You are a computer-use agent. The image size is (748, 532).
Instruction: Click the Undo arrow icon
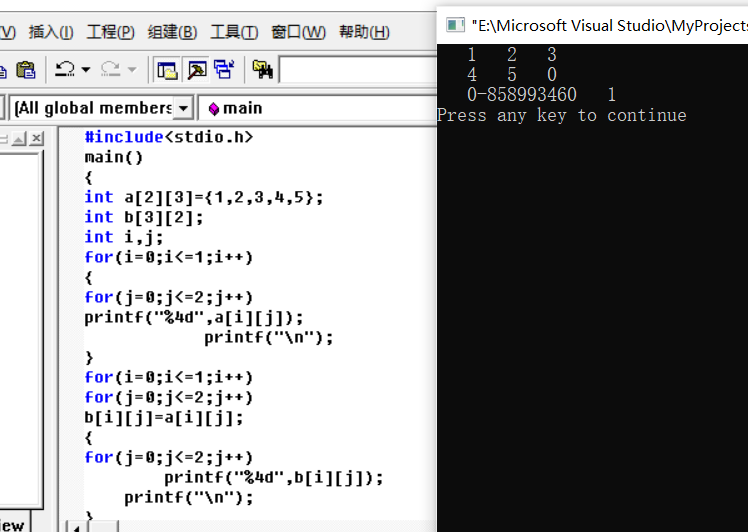[x=65, y=70]
